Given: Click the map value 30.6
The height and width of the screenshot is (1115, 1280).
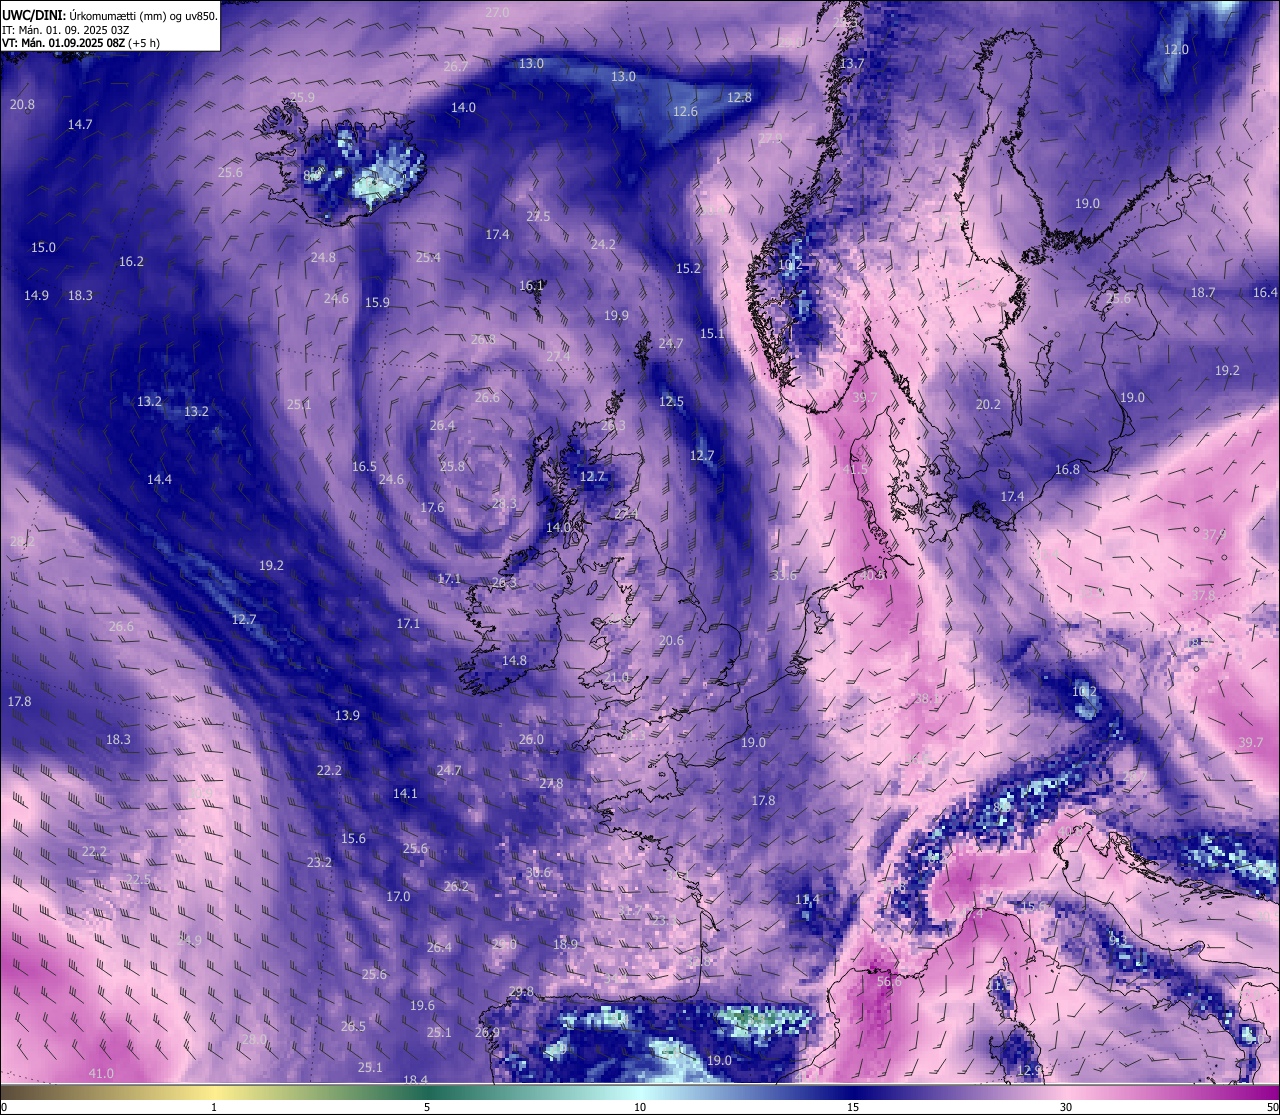Looking at the screenshot, I should [538, 872].
